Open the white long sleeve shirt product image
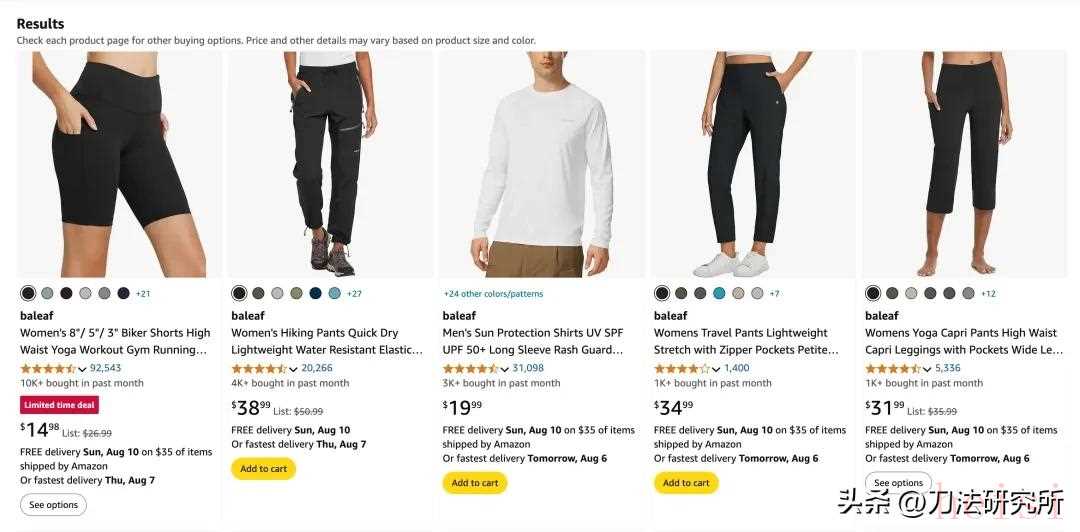 tap(541, 165)
